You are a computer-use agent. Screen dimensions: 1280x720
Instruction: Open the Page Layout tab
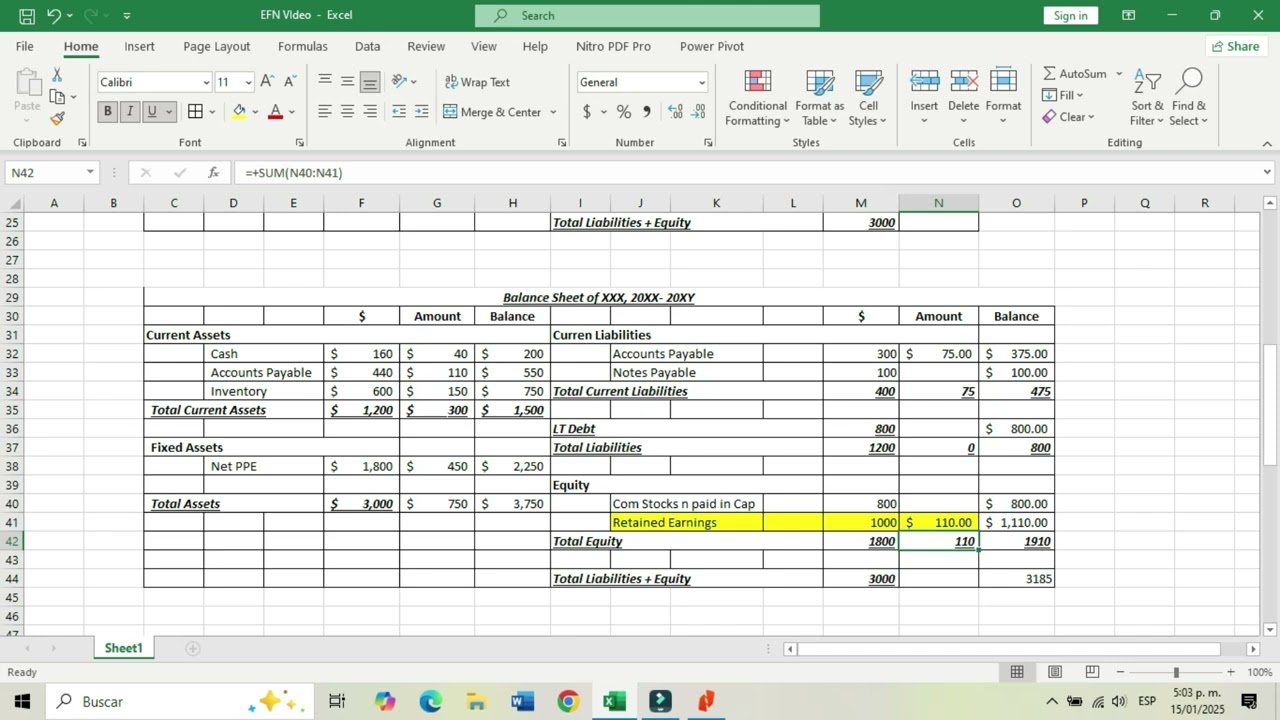[217, 46]
